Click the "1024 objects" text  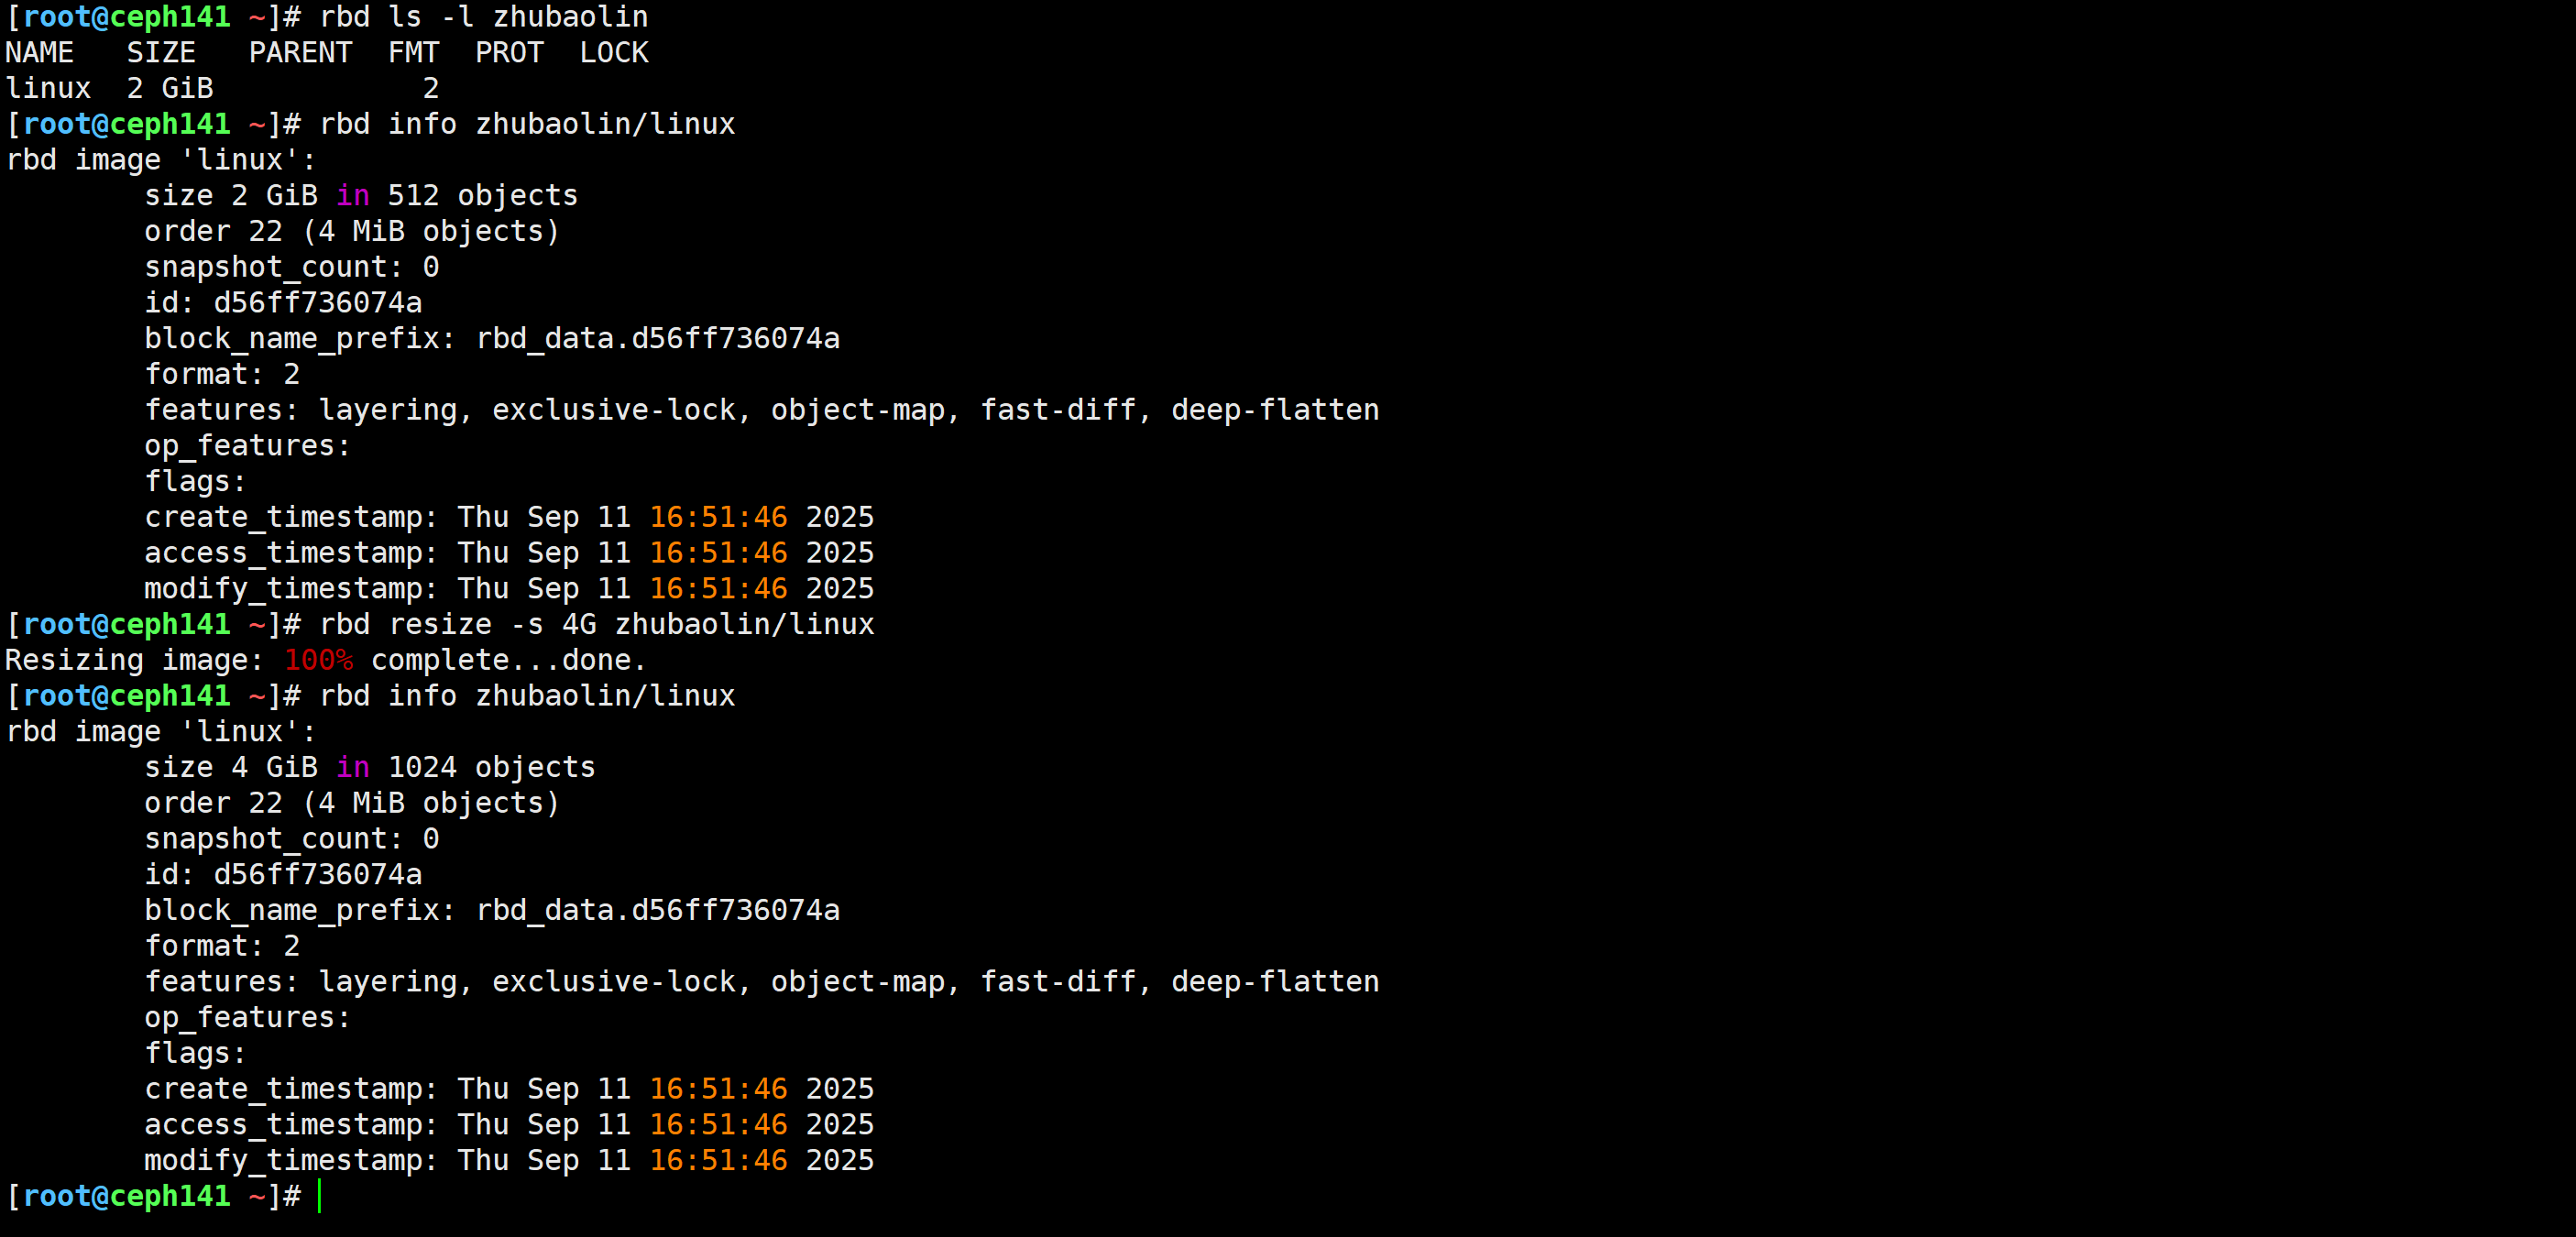491,768
